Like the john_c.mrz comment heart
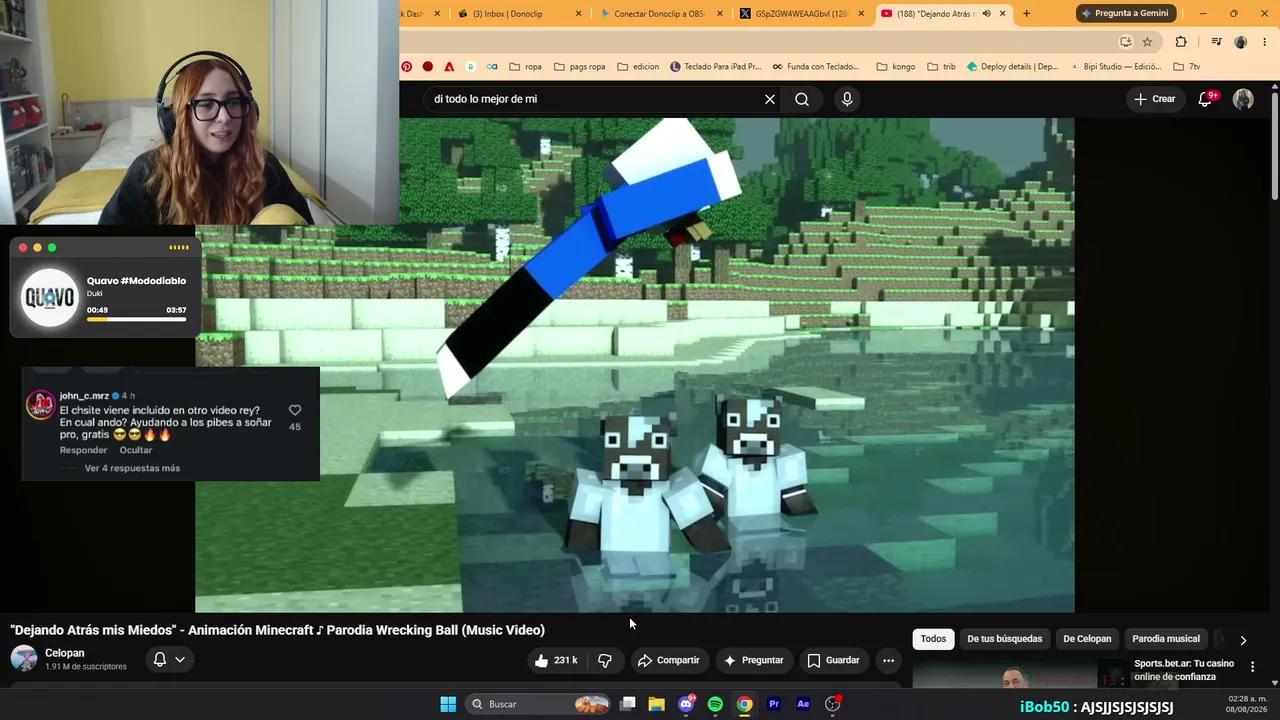The height and width of the screenshot is (720, 1280). (x=295, y=410)
